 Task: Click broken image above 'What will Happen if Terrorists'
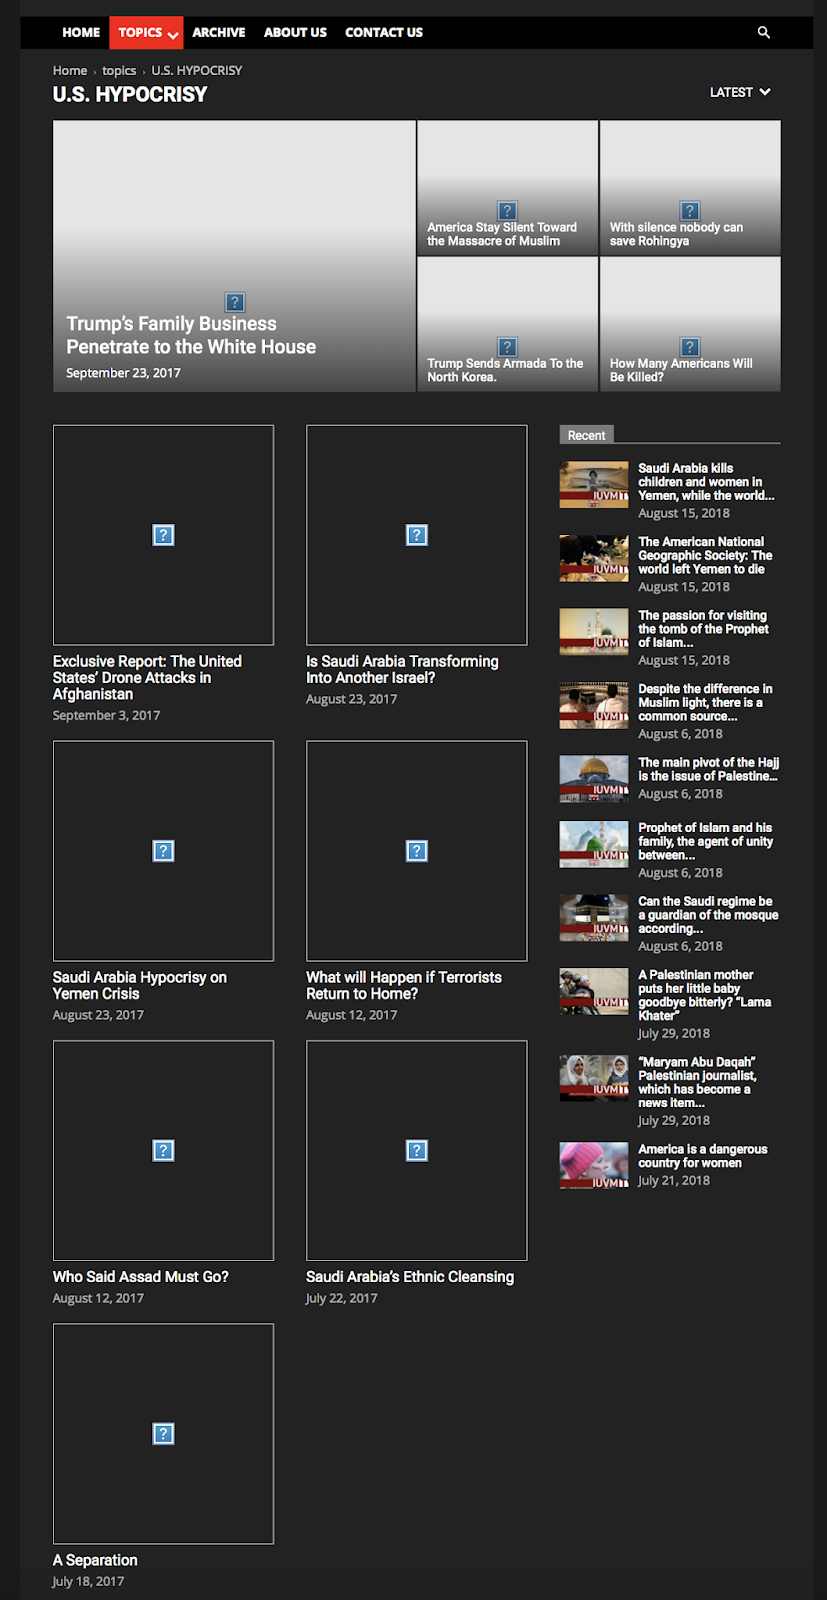click(x=416, y=851)
